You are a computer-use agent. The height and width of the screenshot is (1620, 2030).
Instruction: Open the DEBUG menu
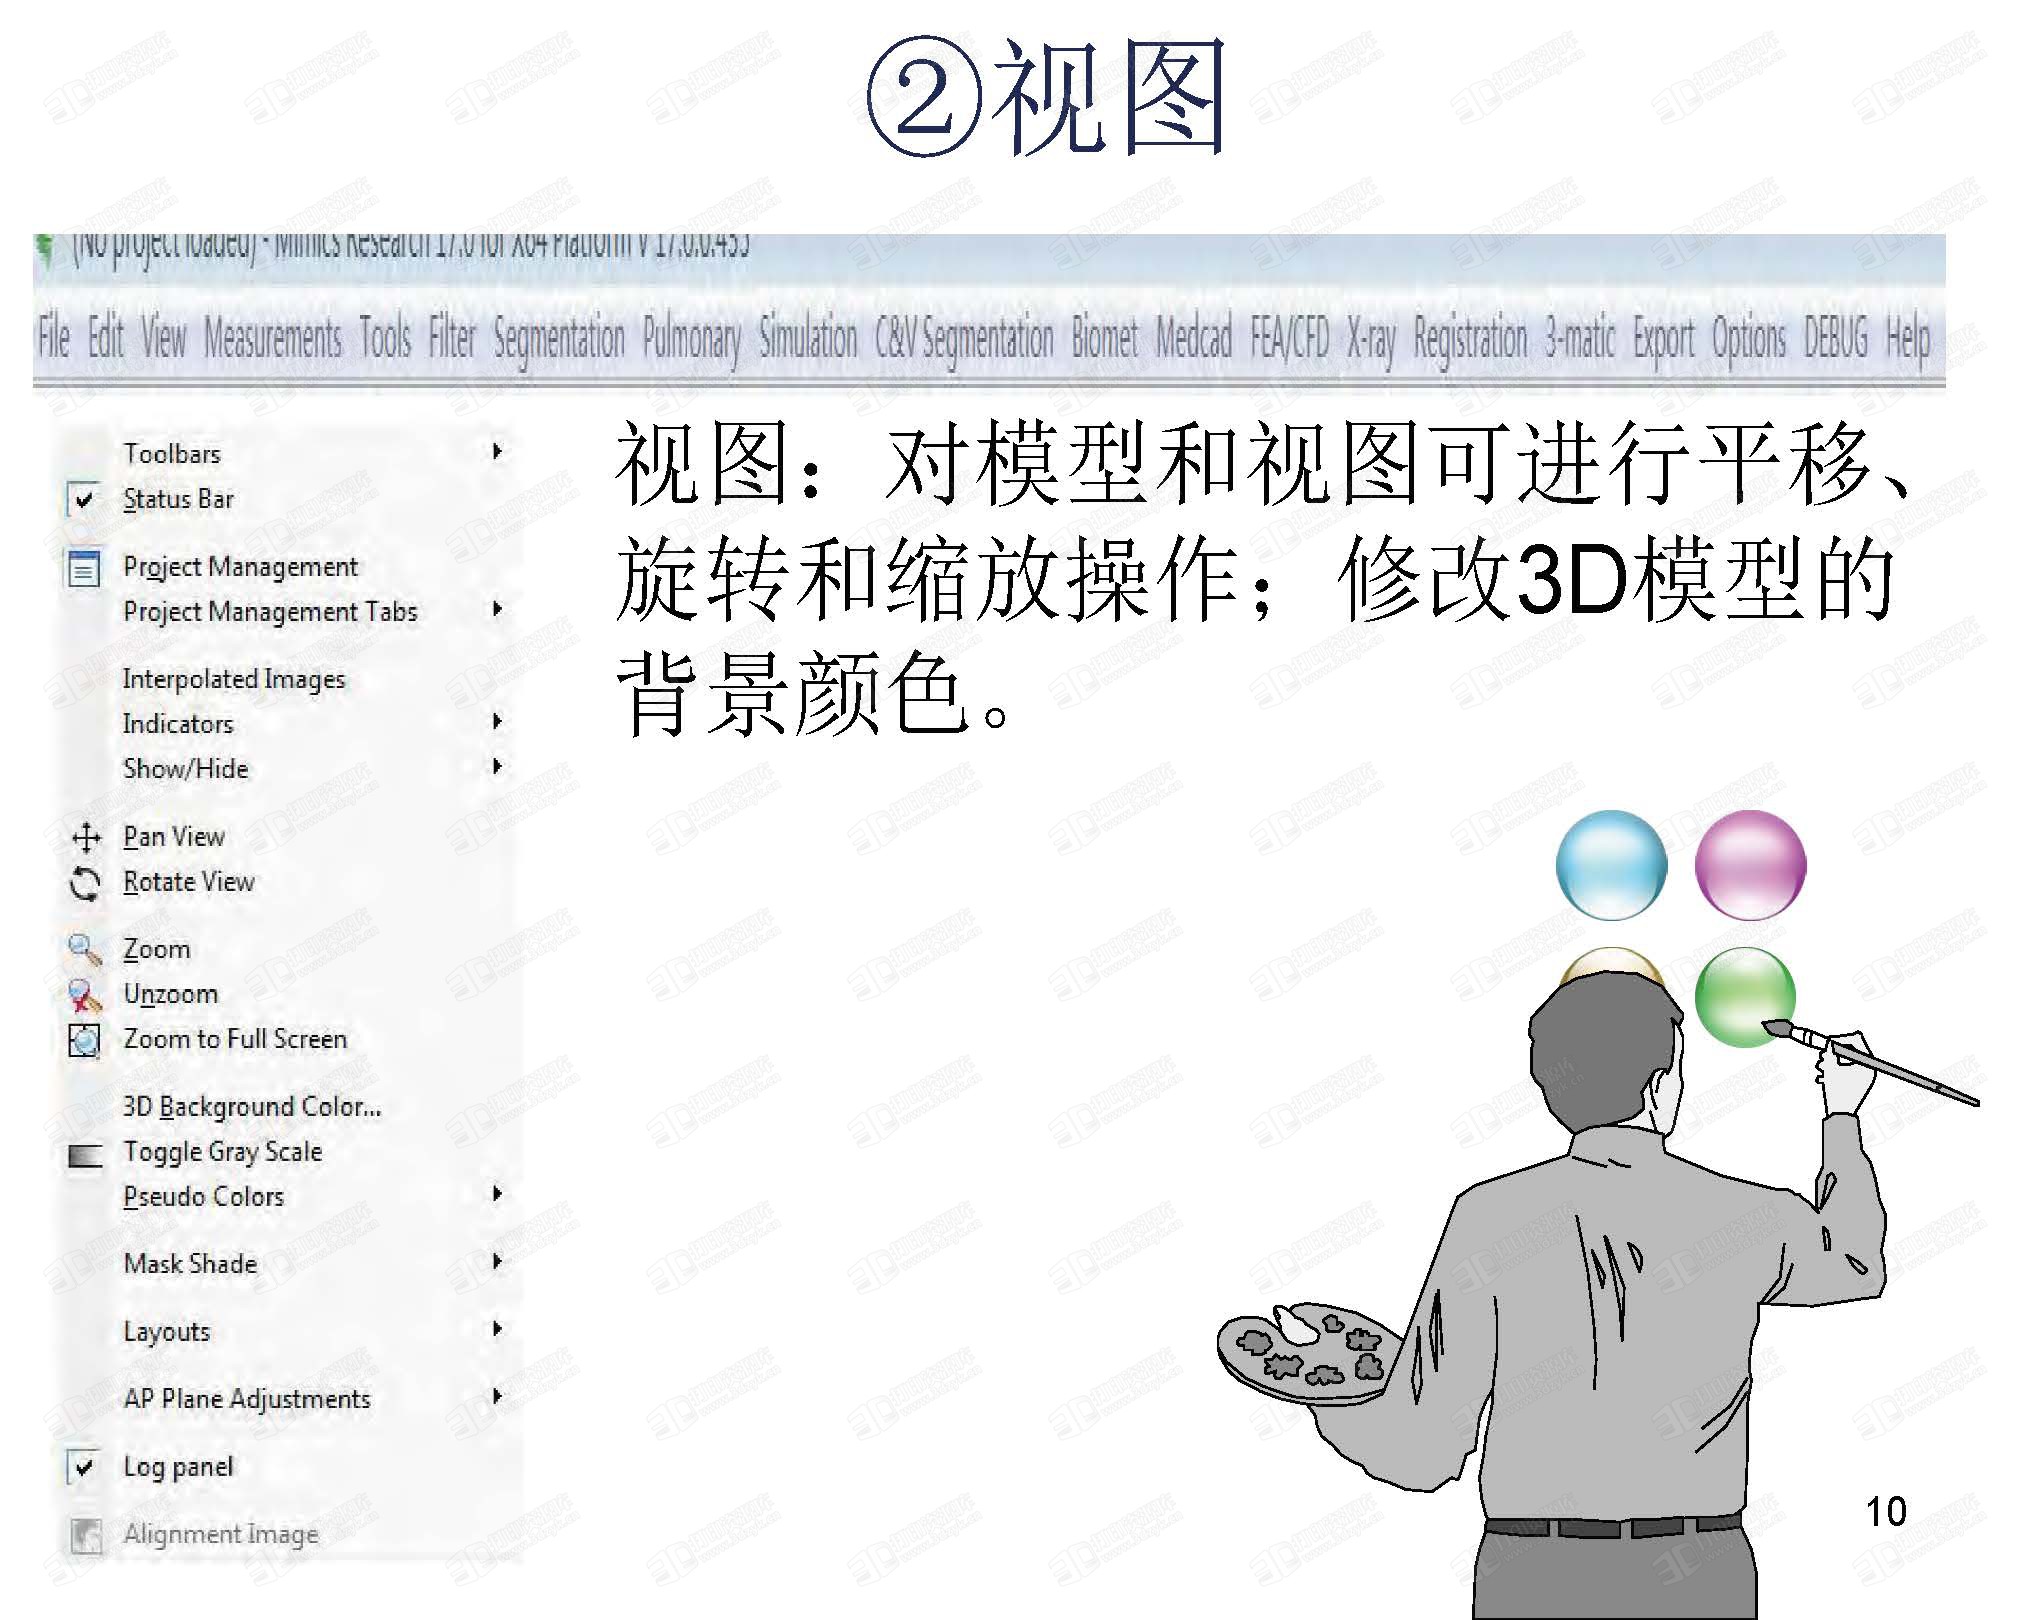click(x=1836, y=337)
